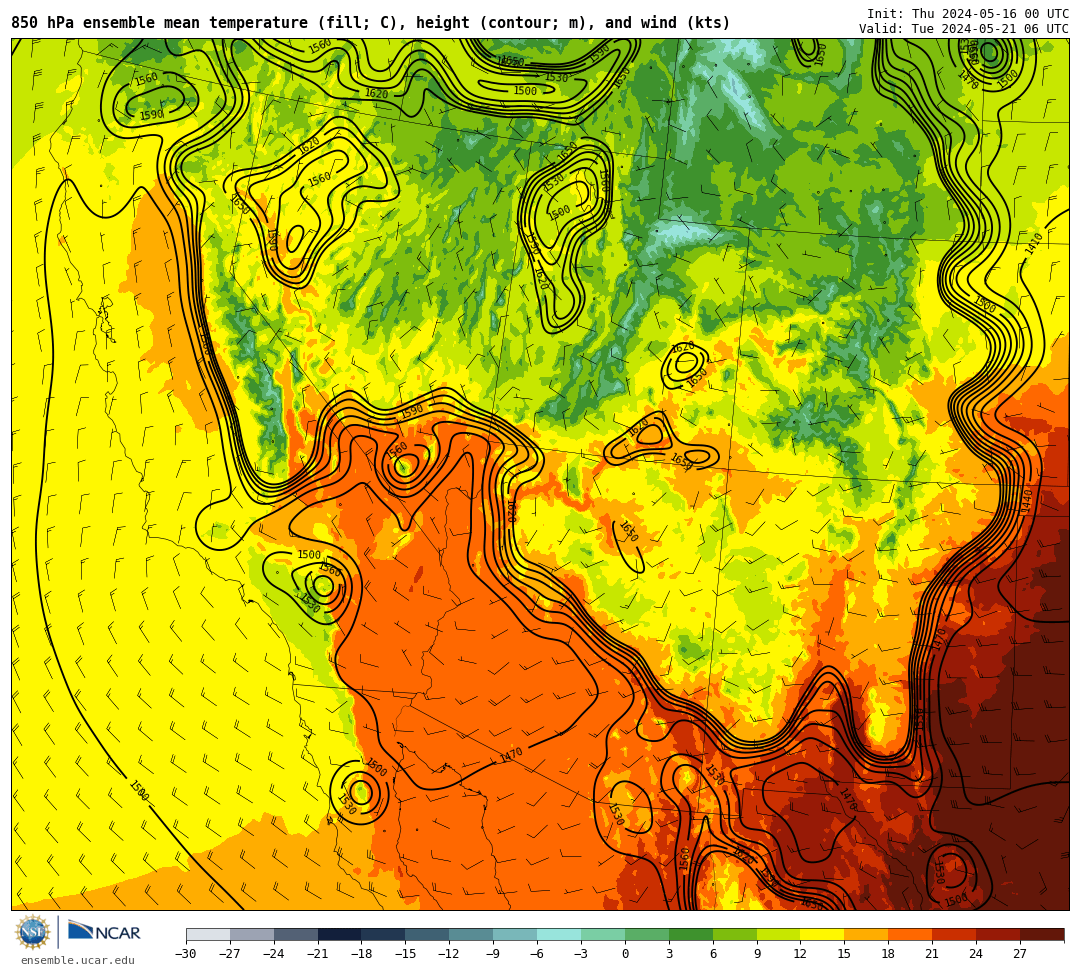Click the −9 colorbar tick label
The image size is (1080, 973).
[x=493, y=954]
